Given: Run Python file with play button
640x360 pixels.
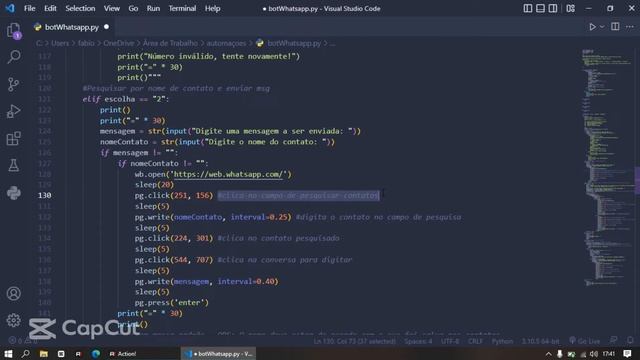Looking at the screenshot, I should tap(592, 27).
